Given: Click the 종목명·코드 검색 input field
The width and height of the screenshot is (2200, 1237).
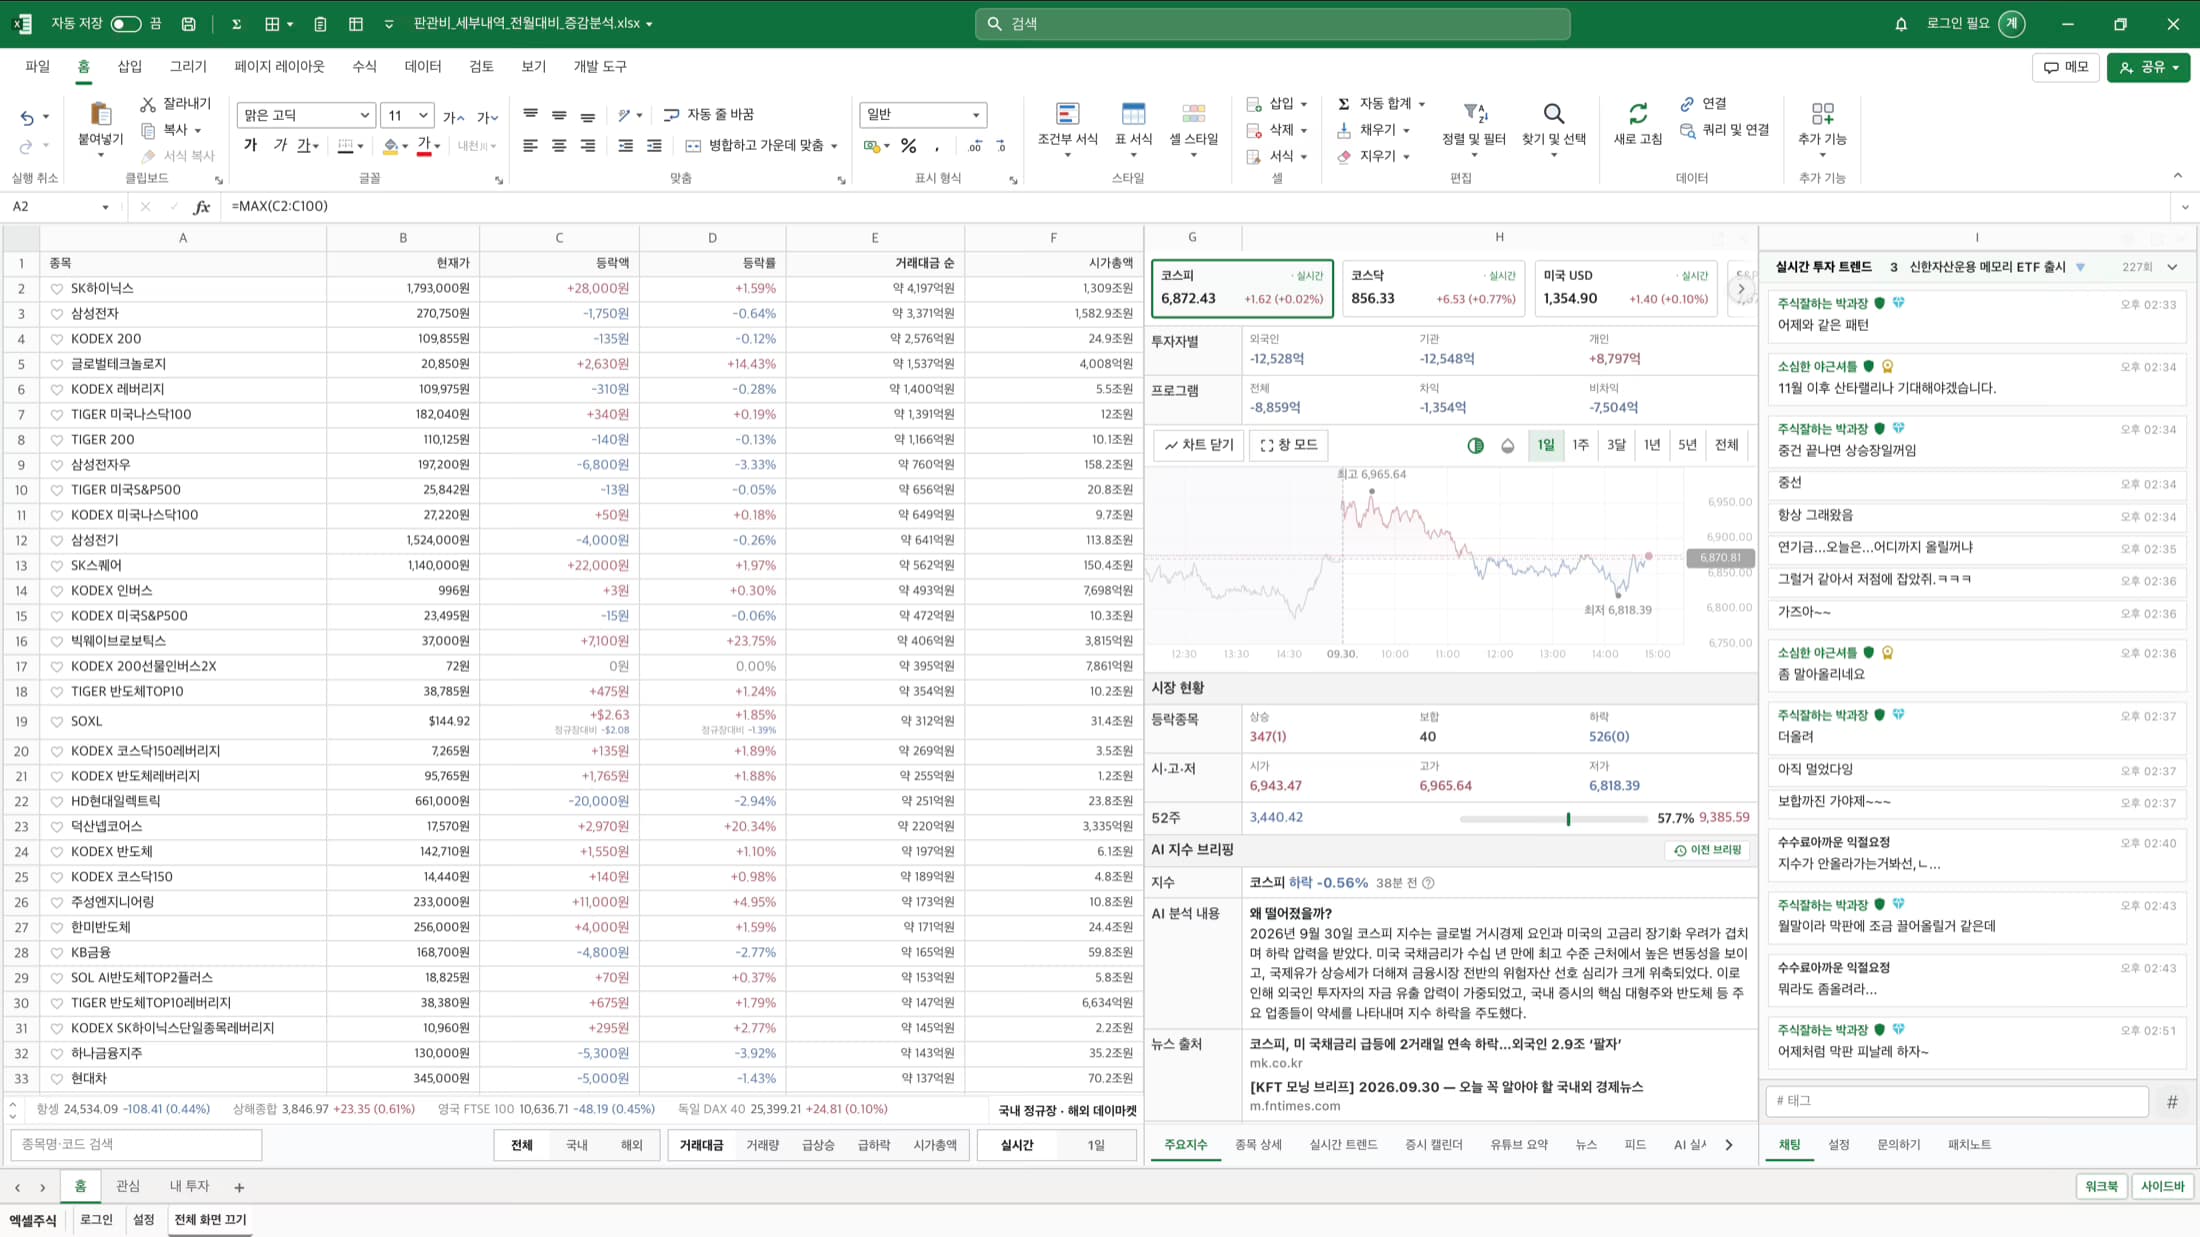Looking at the screenshot, I should coord(136,1145).
